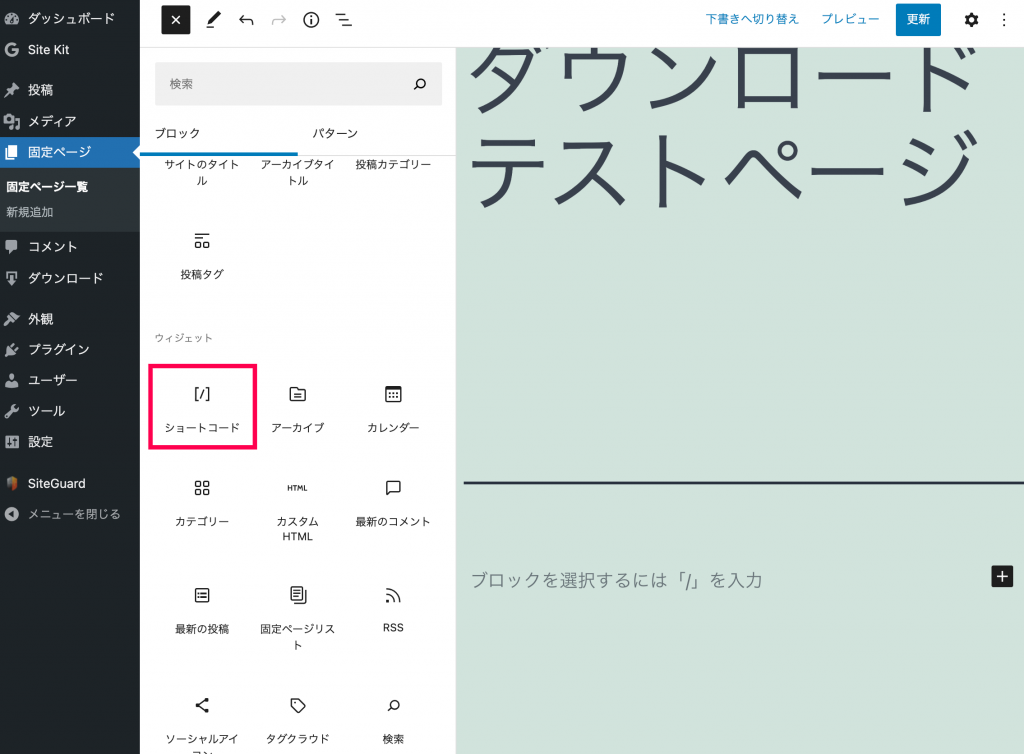The height and width of the screenshot is (754, 1024).
Task: Click the black plus add-block button
Action: coord(1002,576)
